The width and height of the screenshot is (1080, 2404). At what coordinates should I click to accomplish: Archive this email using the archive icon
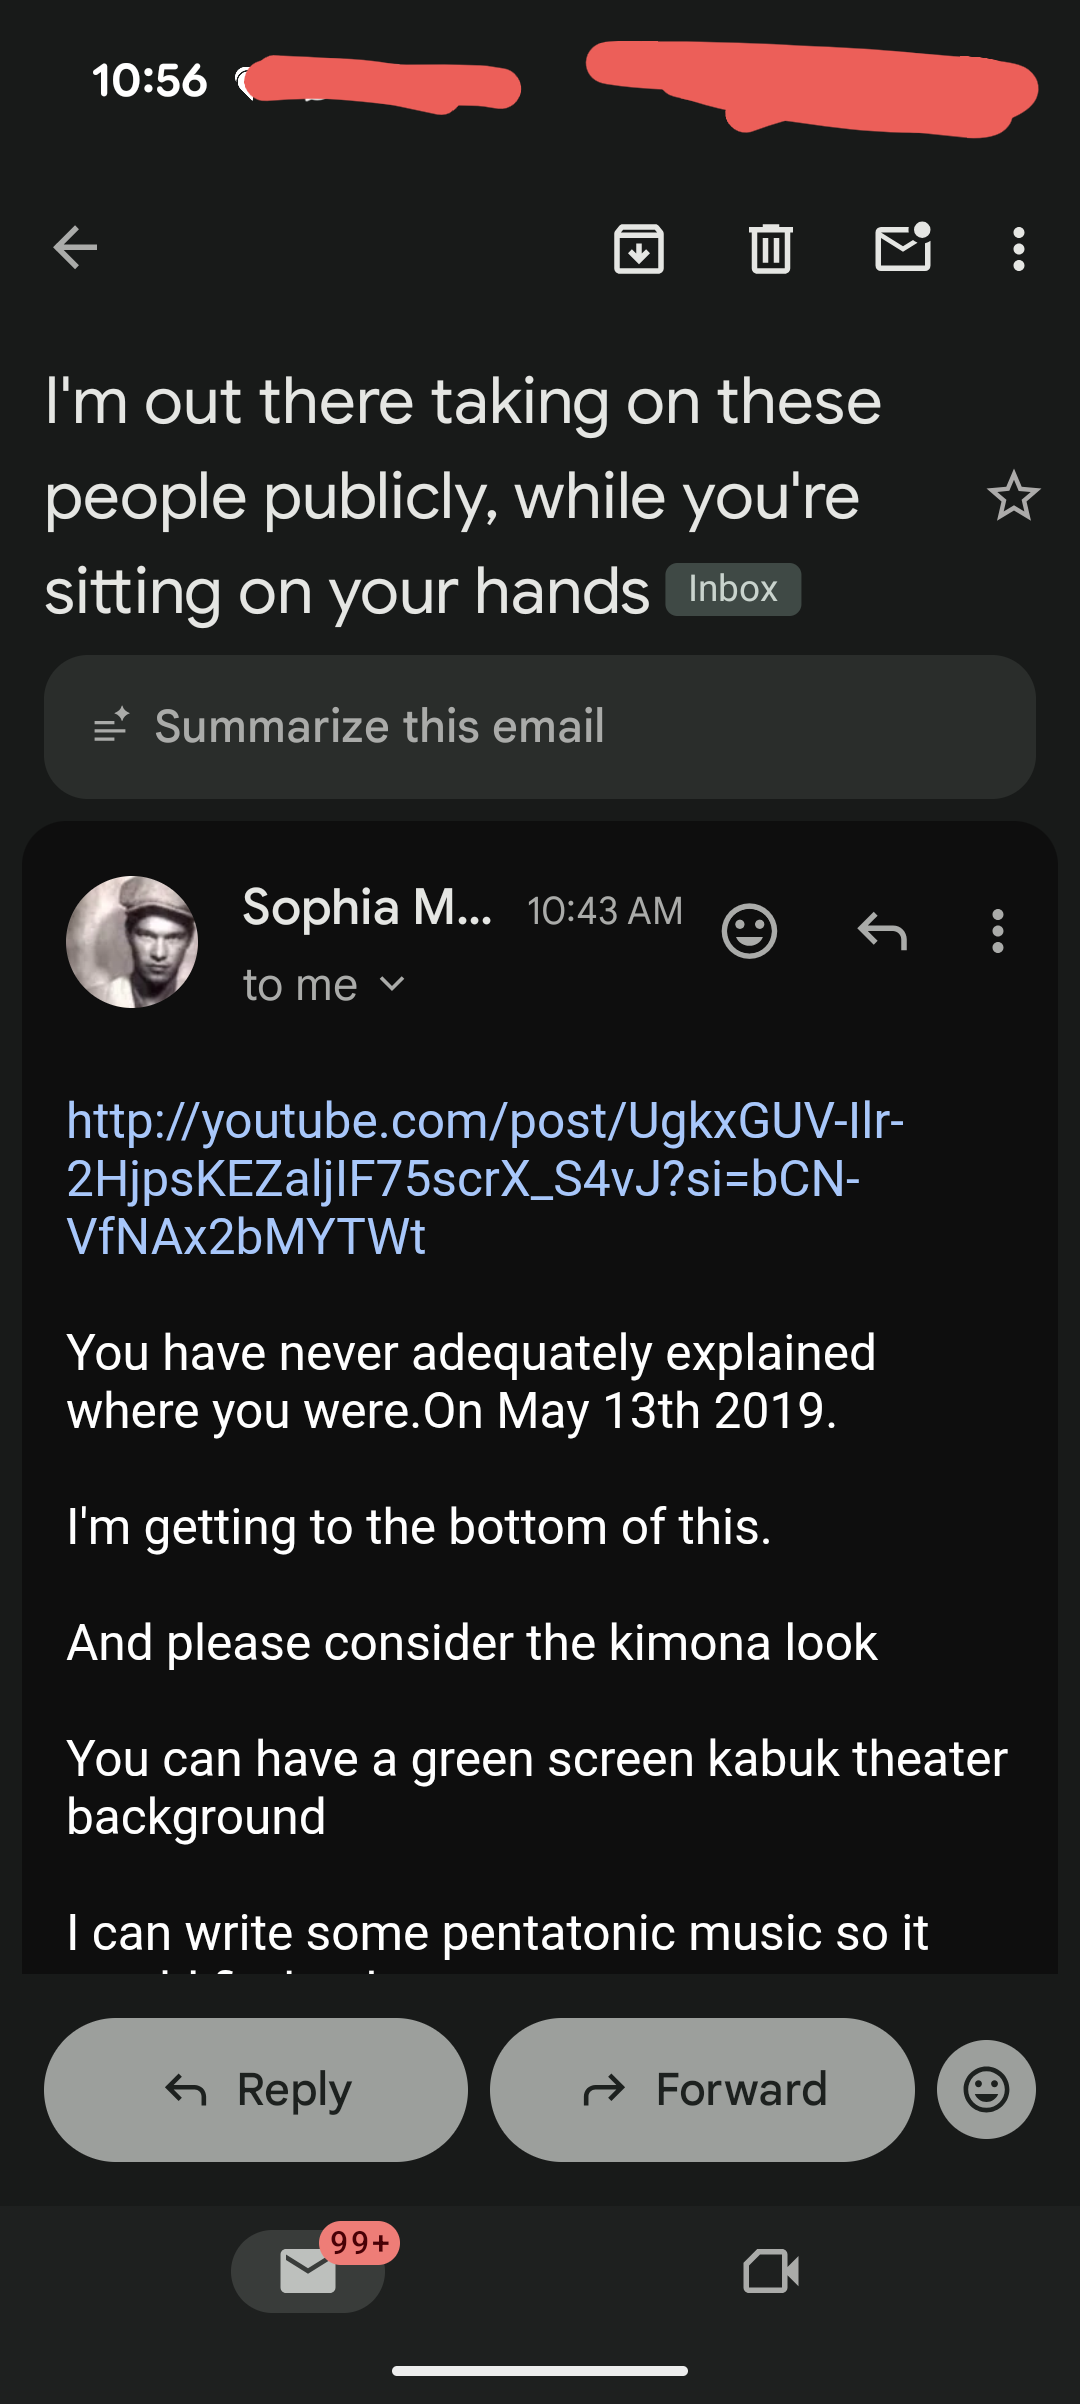point(639,249)
